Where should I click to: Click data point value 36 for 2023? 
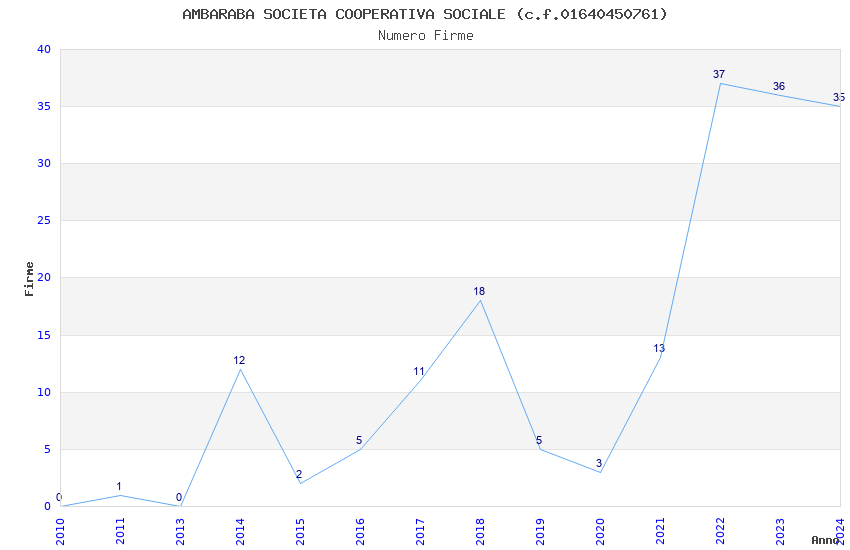[779, 86]
